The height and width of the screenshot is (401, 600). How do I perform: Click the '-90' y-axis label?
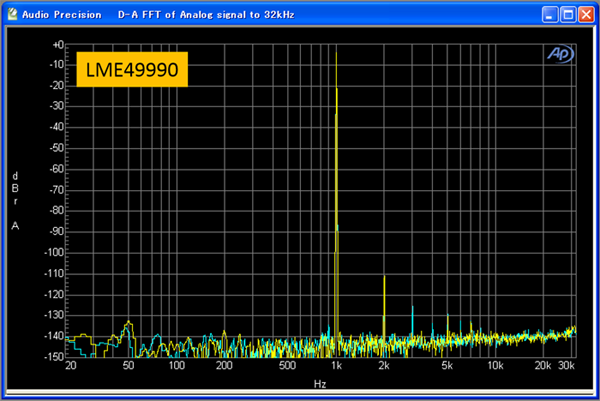tap(57, 231)
